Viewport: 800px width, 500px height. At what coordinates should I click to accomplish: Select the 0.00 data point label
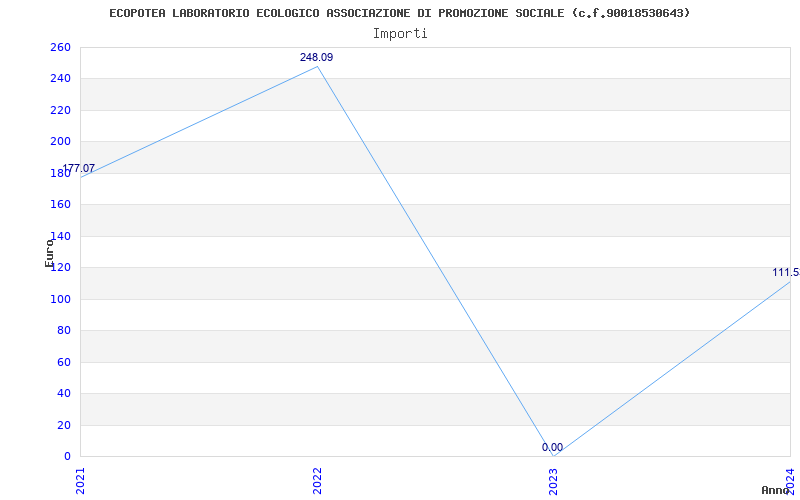pyautogui.click(x=553, y=447)
